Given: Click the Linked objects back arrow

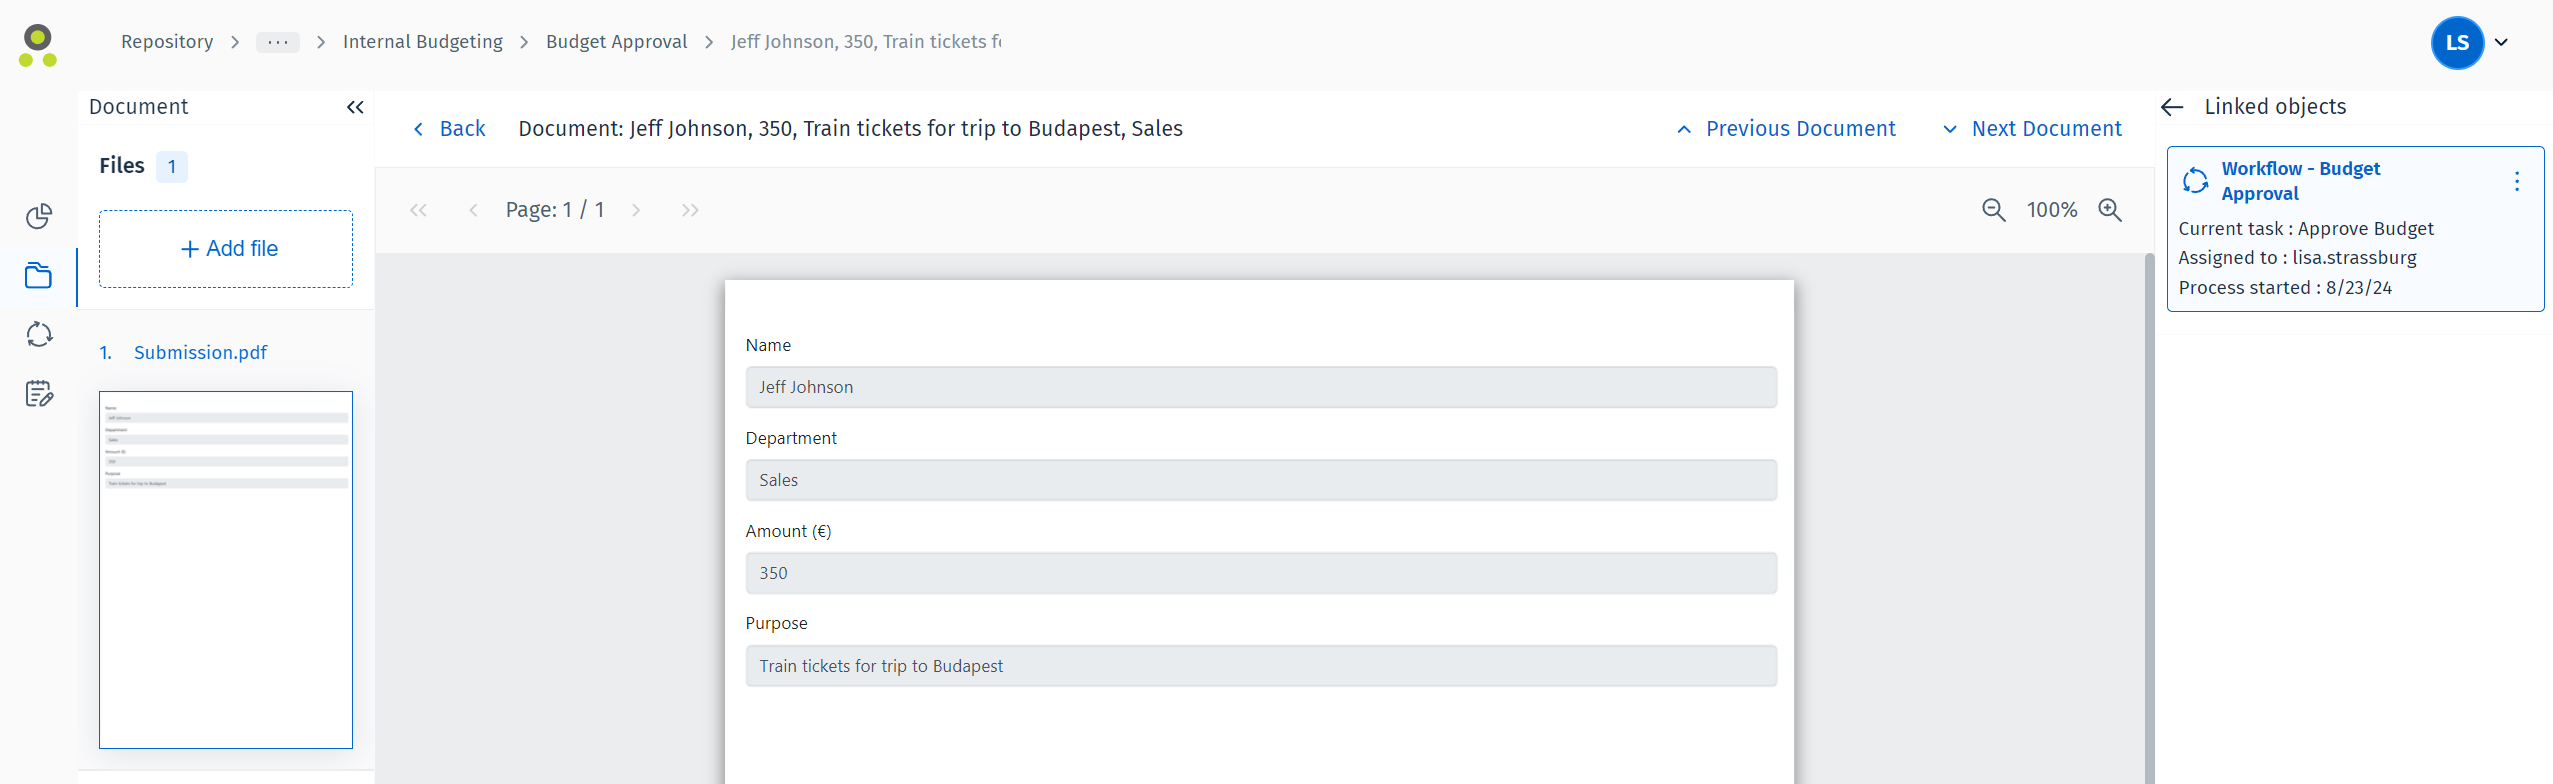Looking at the screenshot, I should (2171, 107).
